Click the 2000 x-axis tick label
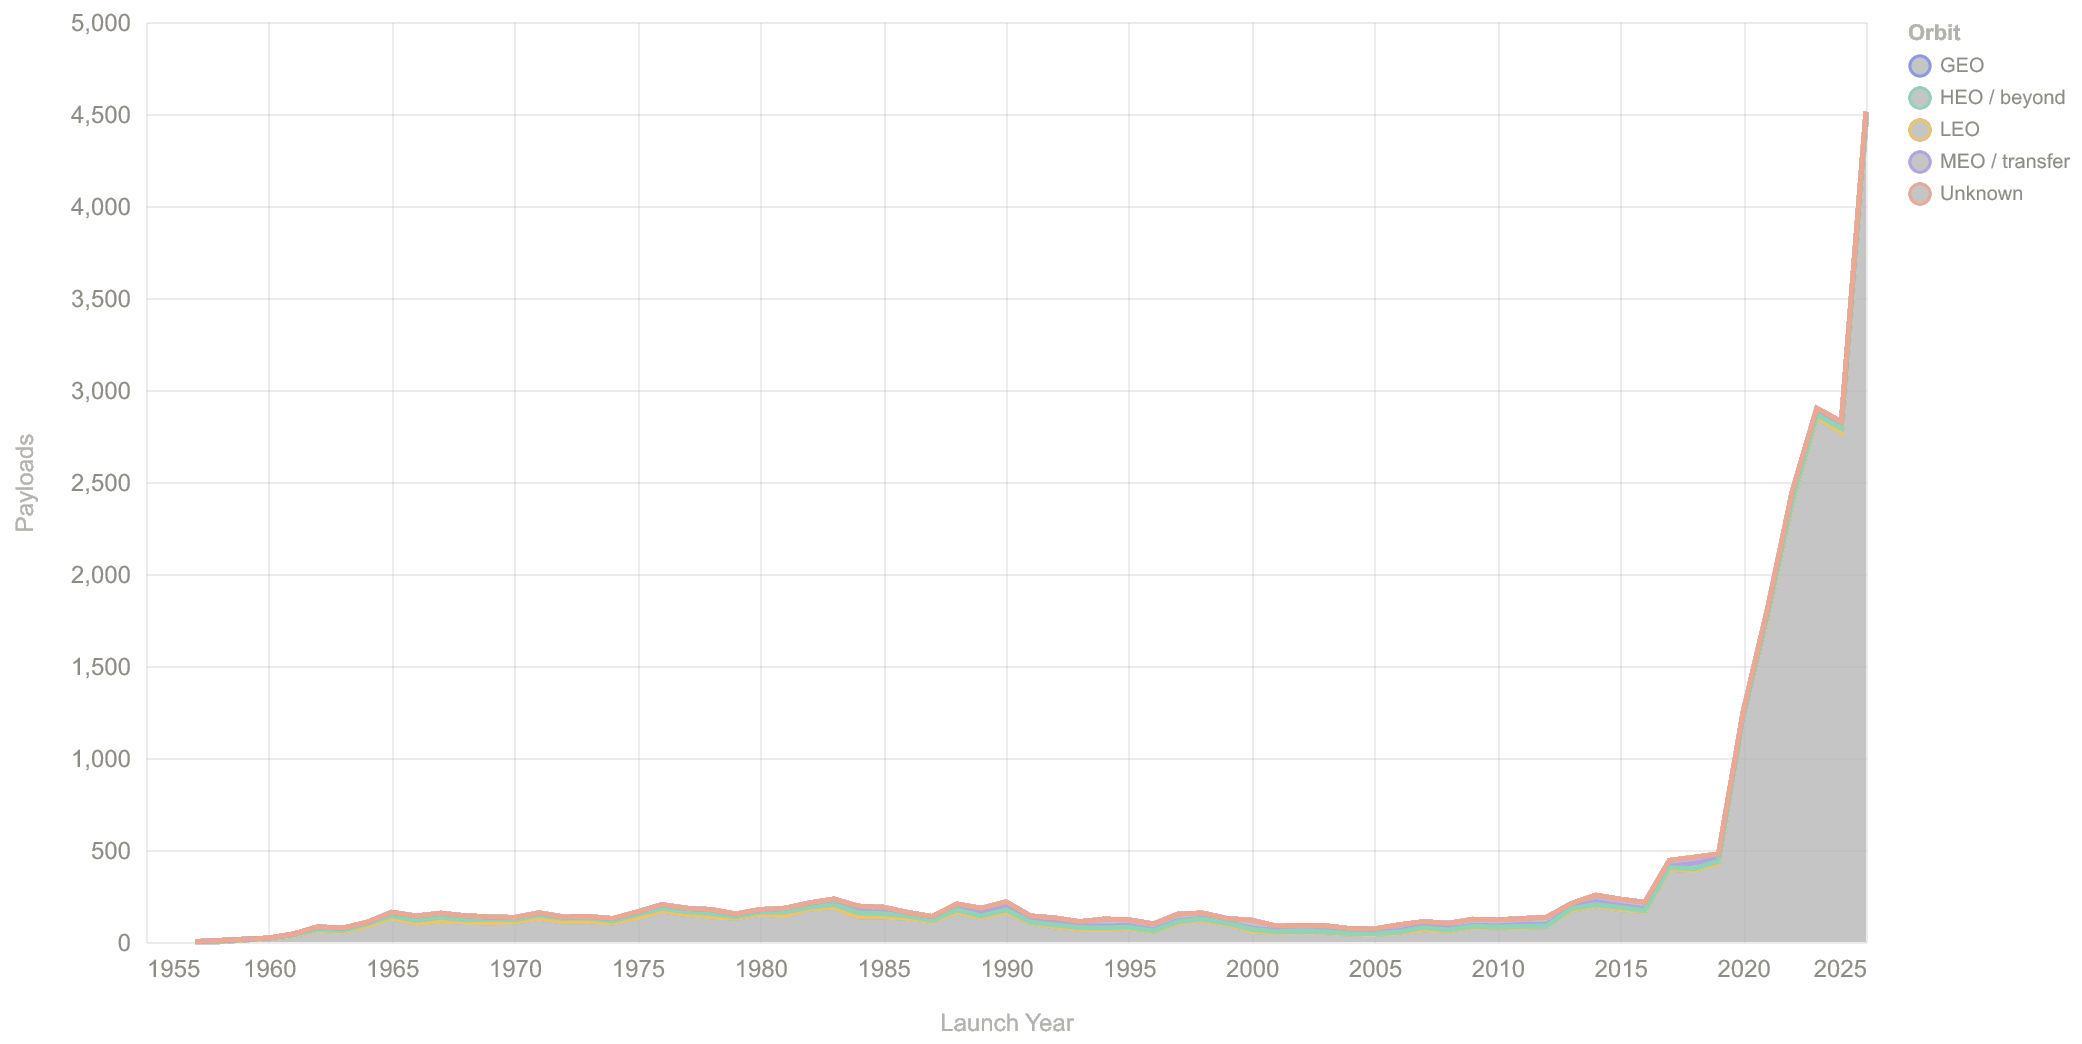The height and width of the screenshot is (1044, 2082). 1252,969
